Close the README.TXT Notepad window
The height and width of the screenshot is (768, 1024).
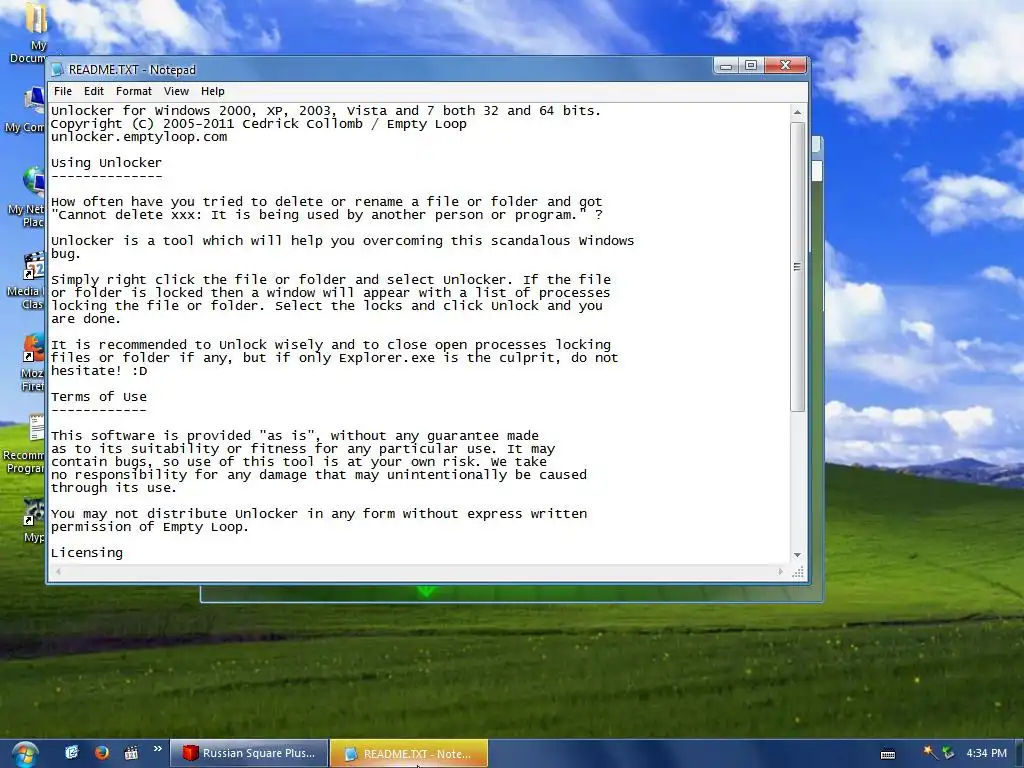coord(786,65)
